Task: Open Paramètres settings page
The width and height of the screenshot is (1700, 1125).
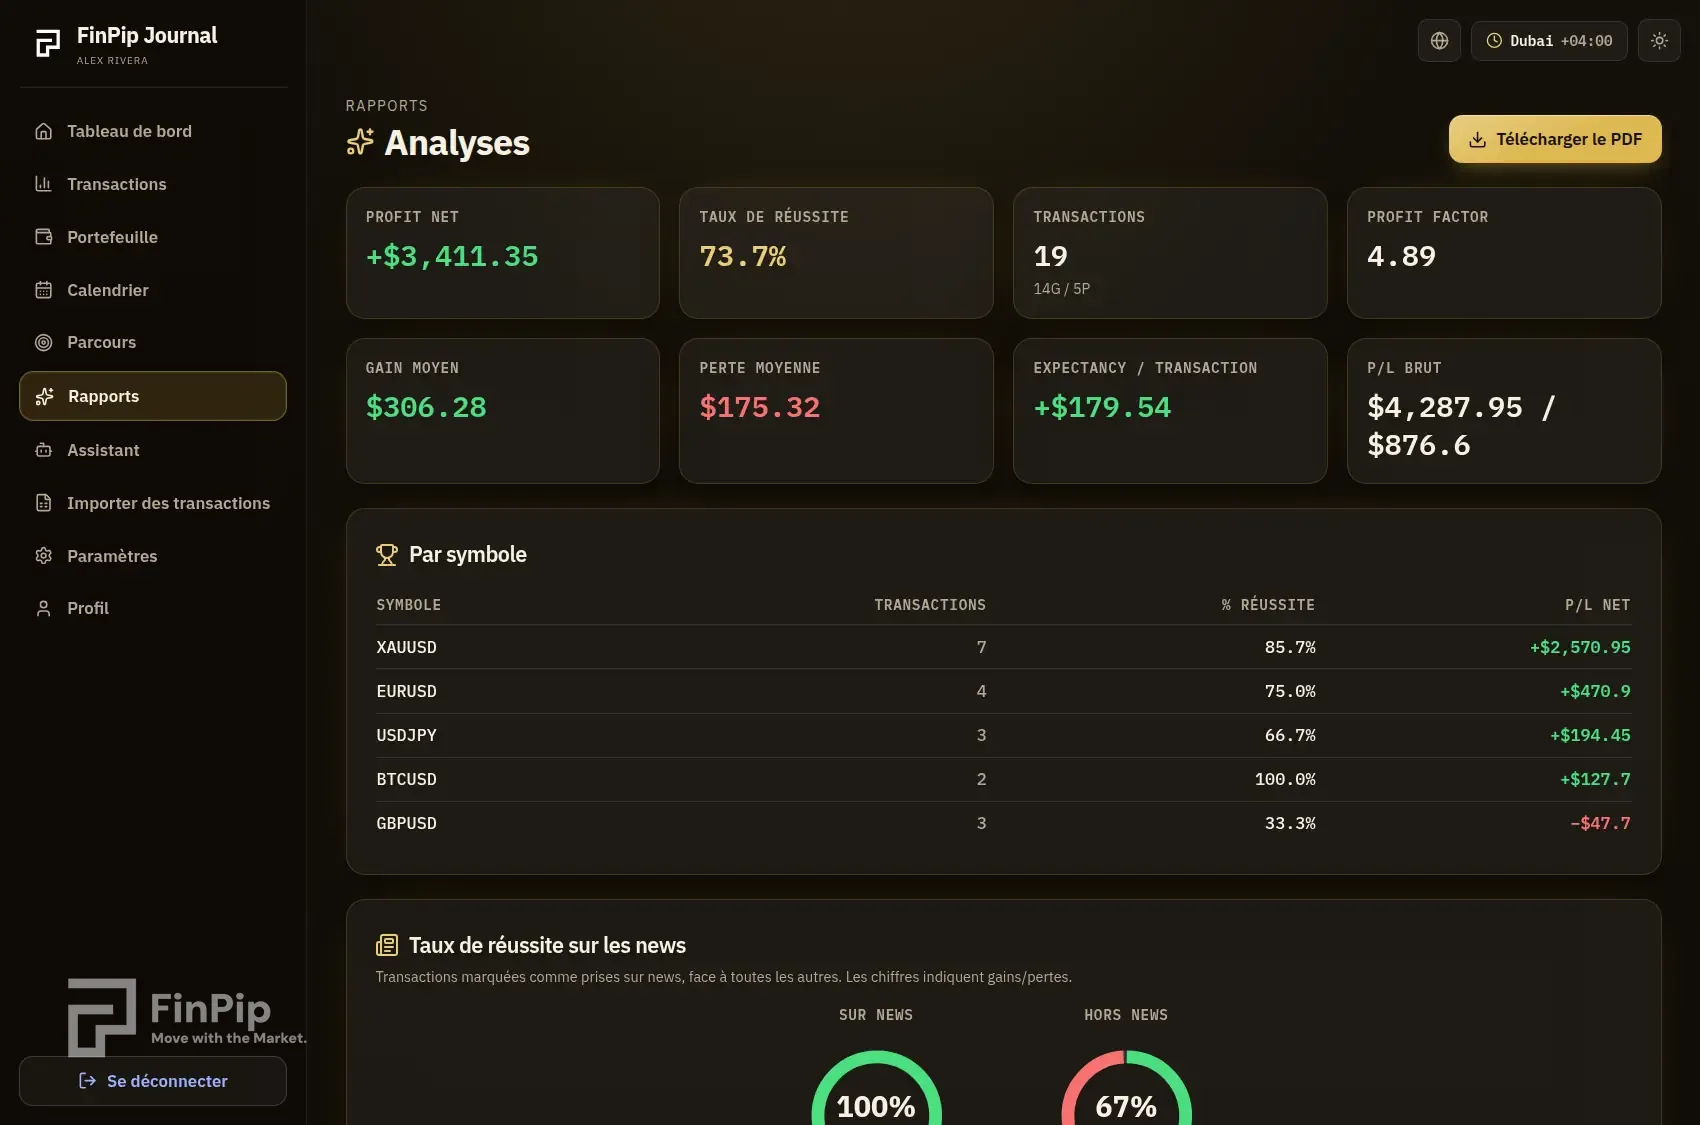Action: coord(153,556)
